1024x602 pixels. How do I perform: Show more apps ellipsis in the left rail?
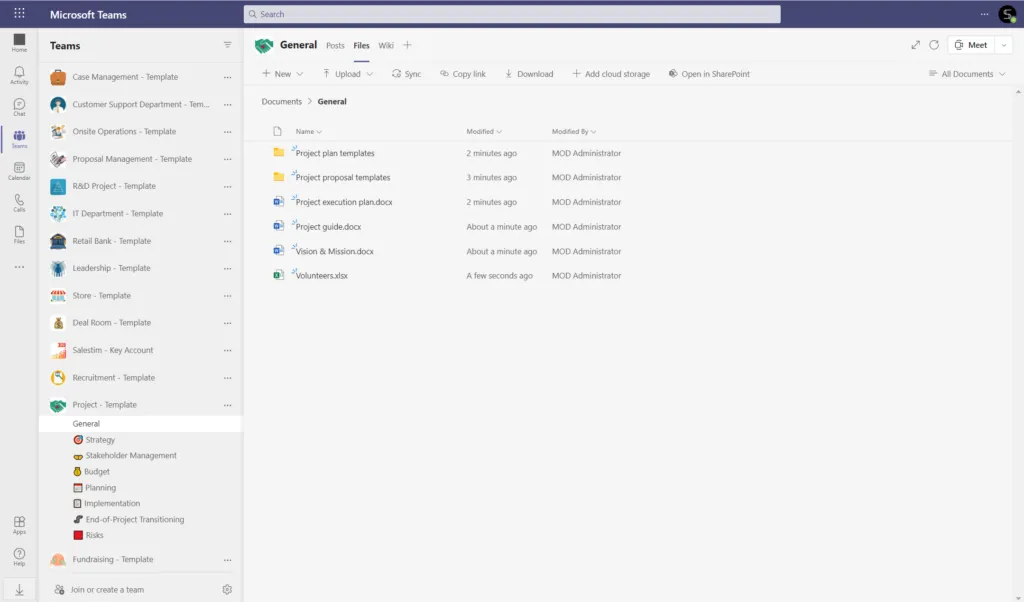click(20, 267)
